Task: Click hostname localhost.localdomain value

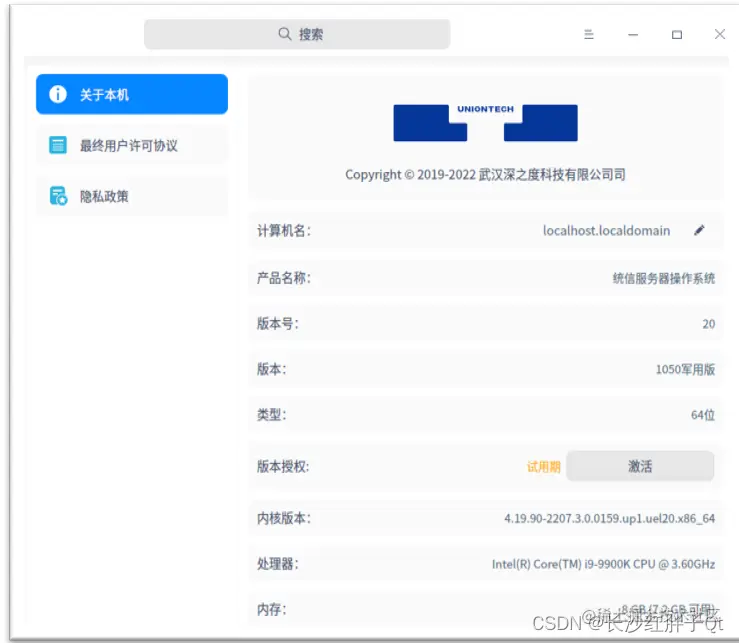Action: [607, 231]
